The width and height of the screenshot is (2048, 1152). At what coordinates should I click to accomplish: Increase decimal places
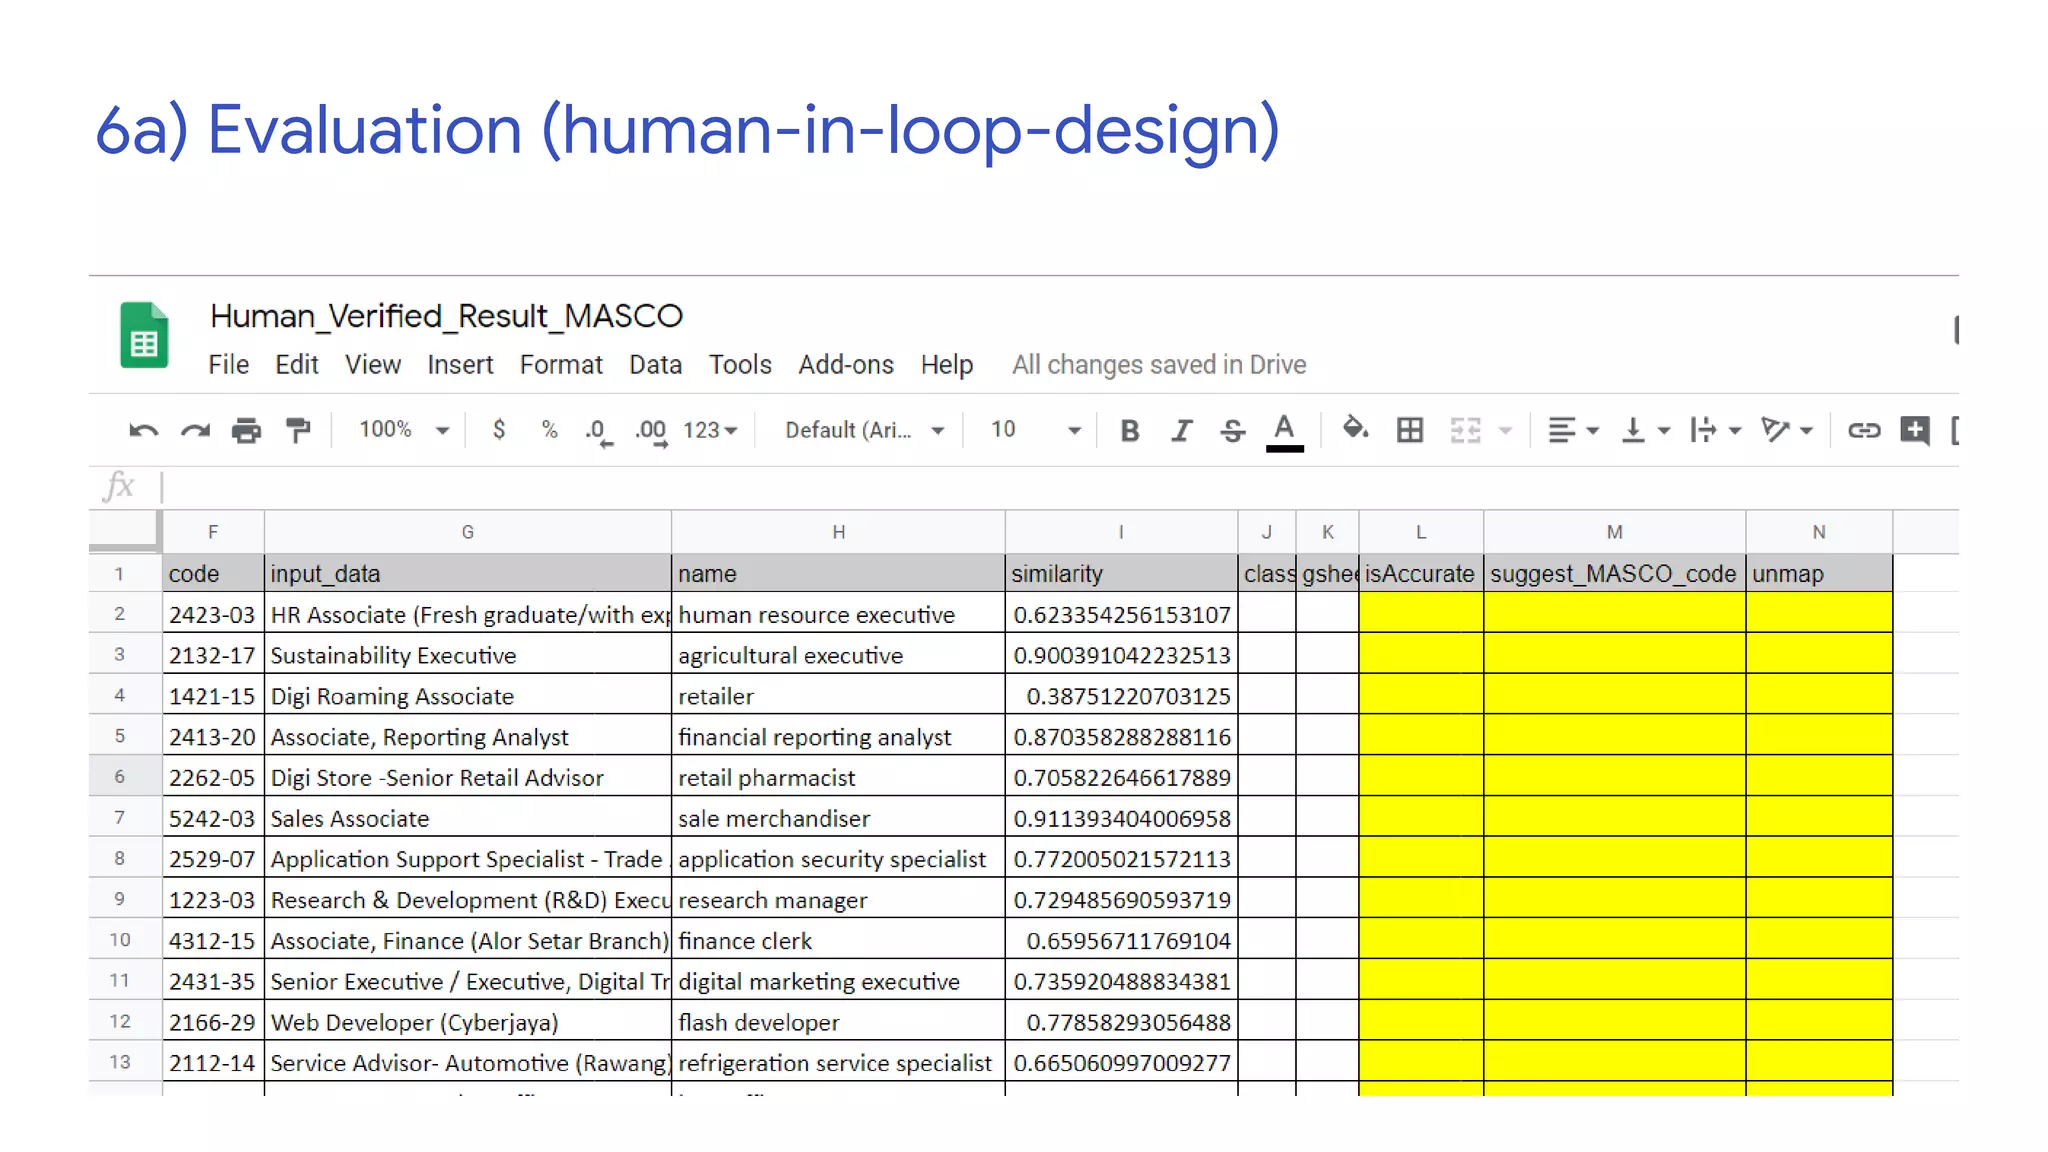click(651, 432)
